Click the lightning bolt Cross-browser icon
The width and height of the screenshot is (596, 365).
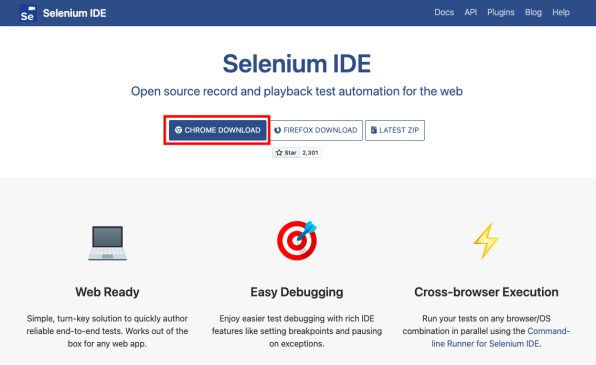click(486, 241)
